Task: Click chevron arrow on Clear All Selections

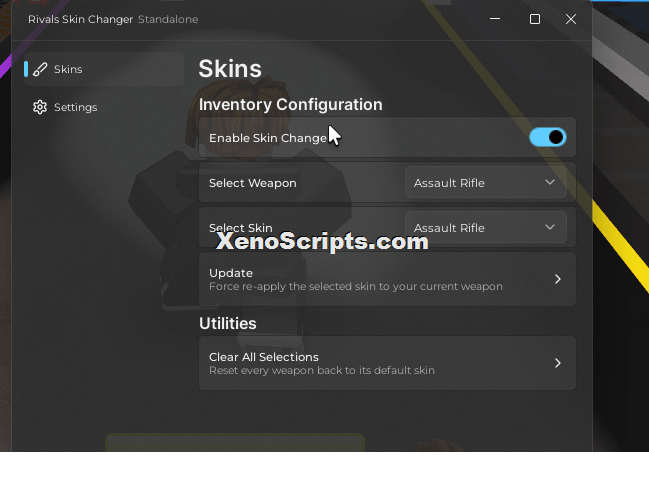Action: pos(558,363)
